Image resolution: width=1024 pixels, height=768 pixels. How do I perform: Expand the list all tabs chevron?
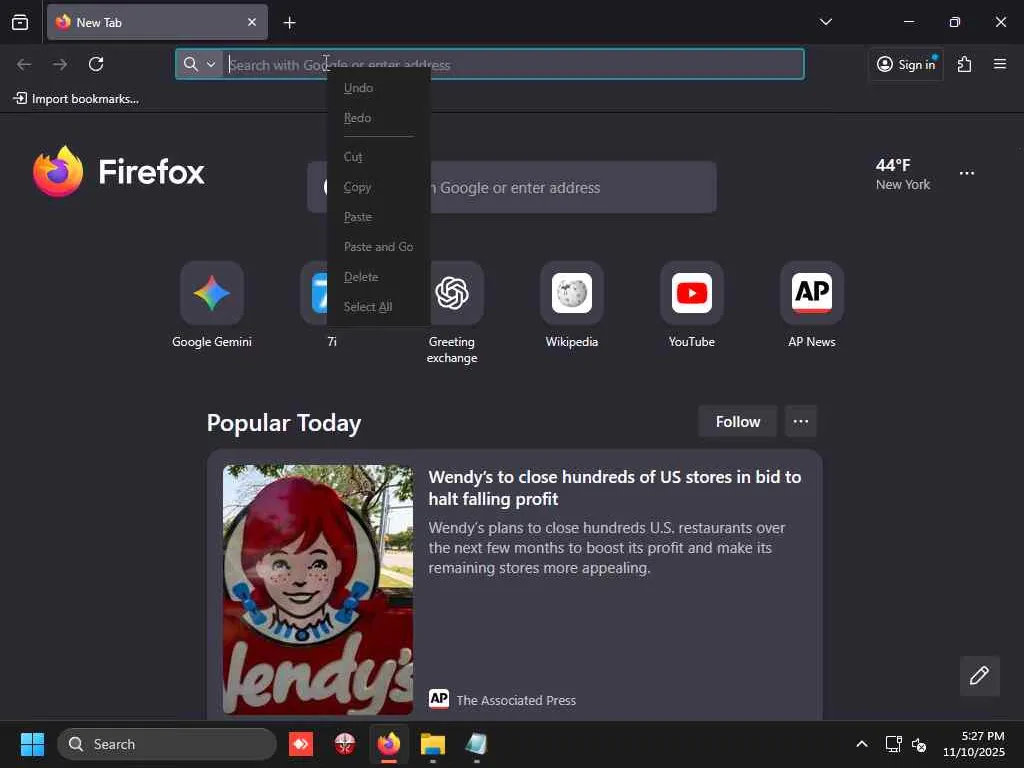[825, 22]
